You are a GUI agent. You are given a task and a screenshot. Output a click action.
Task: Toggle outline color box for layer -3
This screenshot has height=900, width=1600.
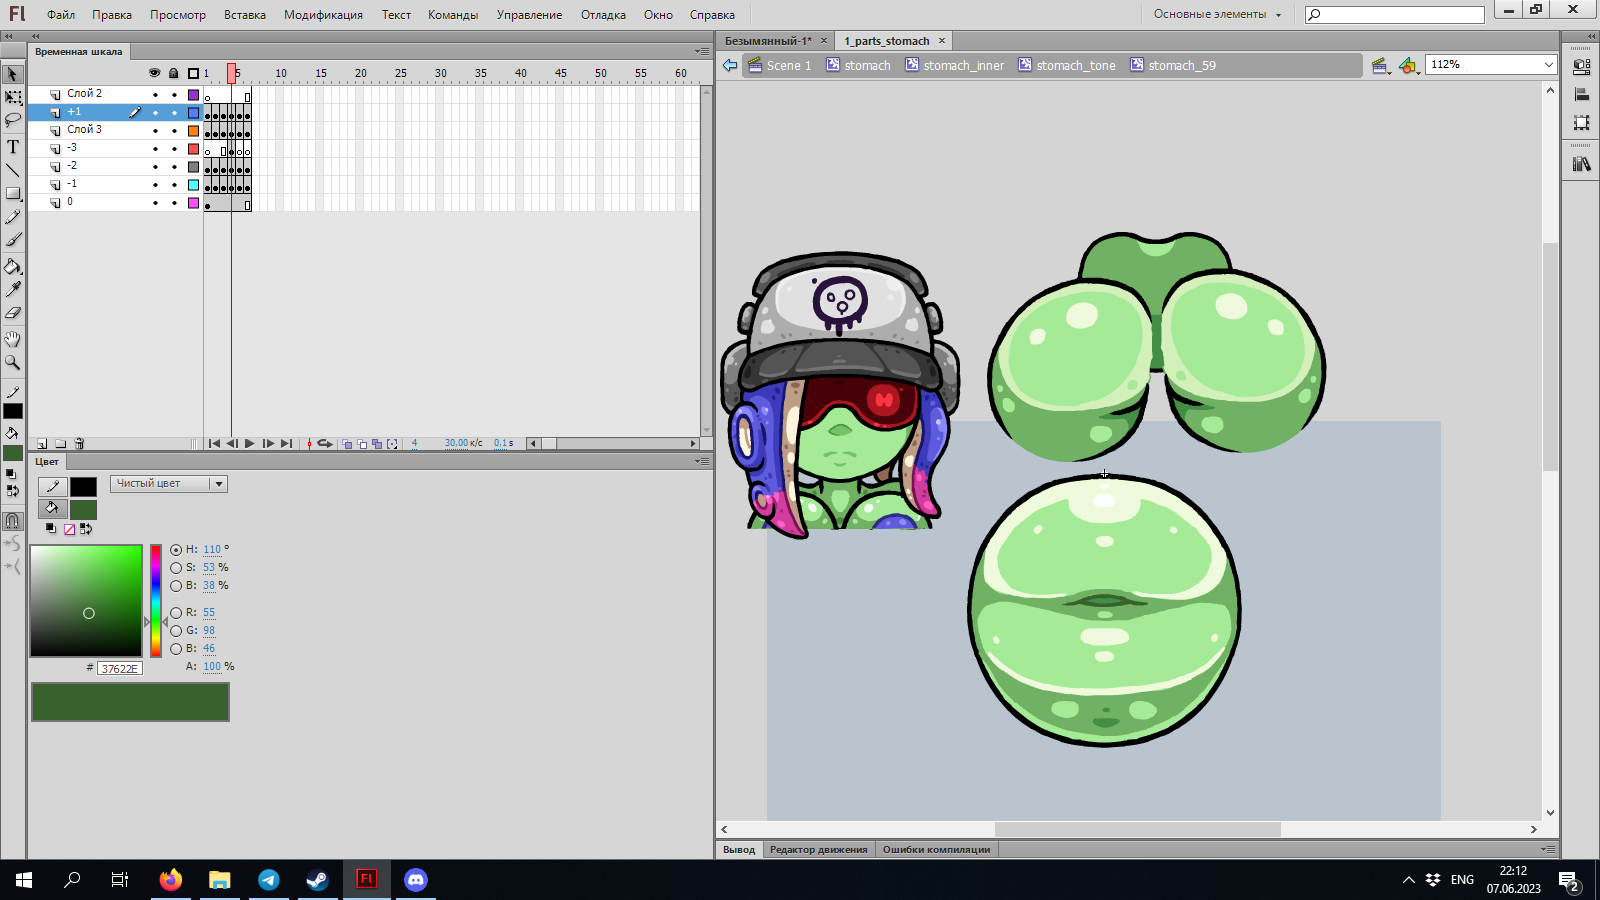coord(194,149)
